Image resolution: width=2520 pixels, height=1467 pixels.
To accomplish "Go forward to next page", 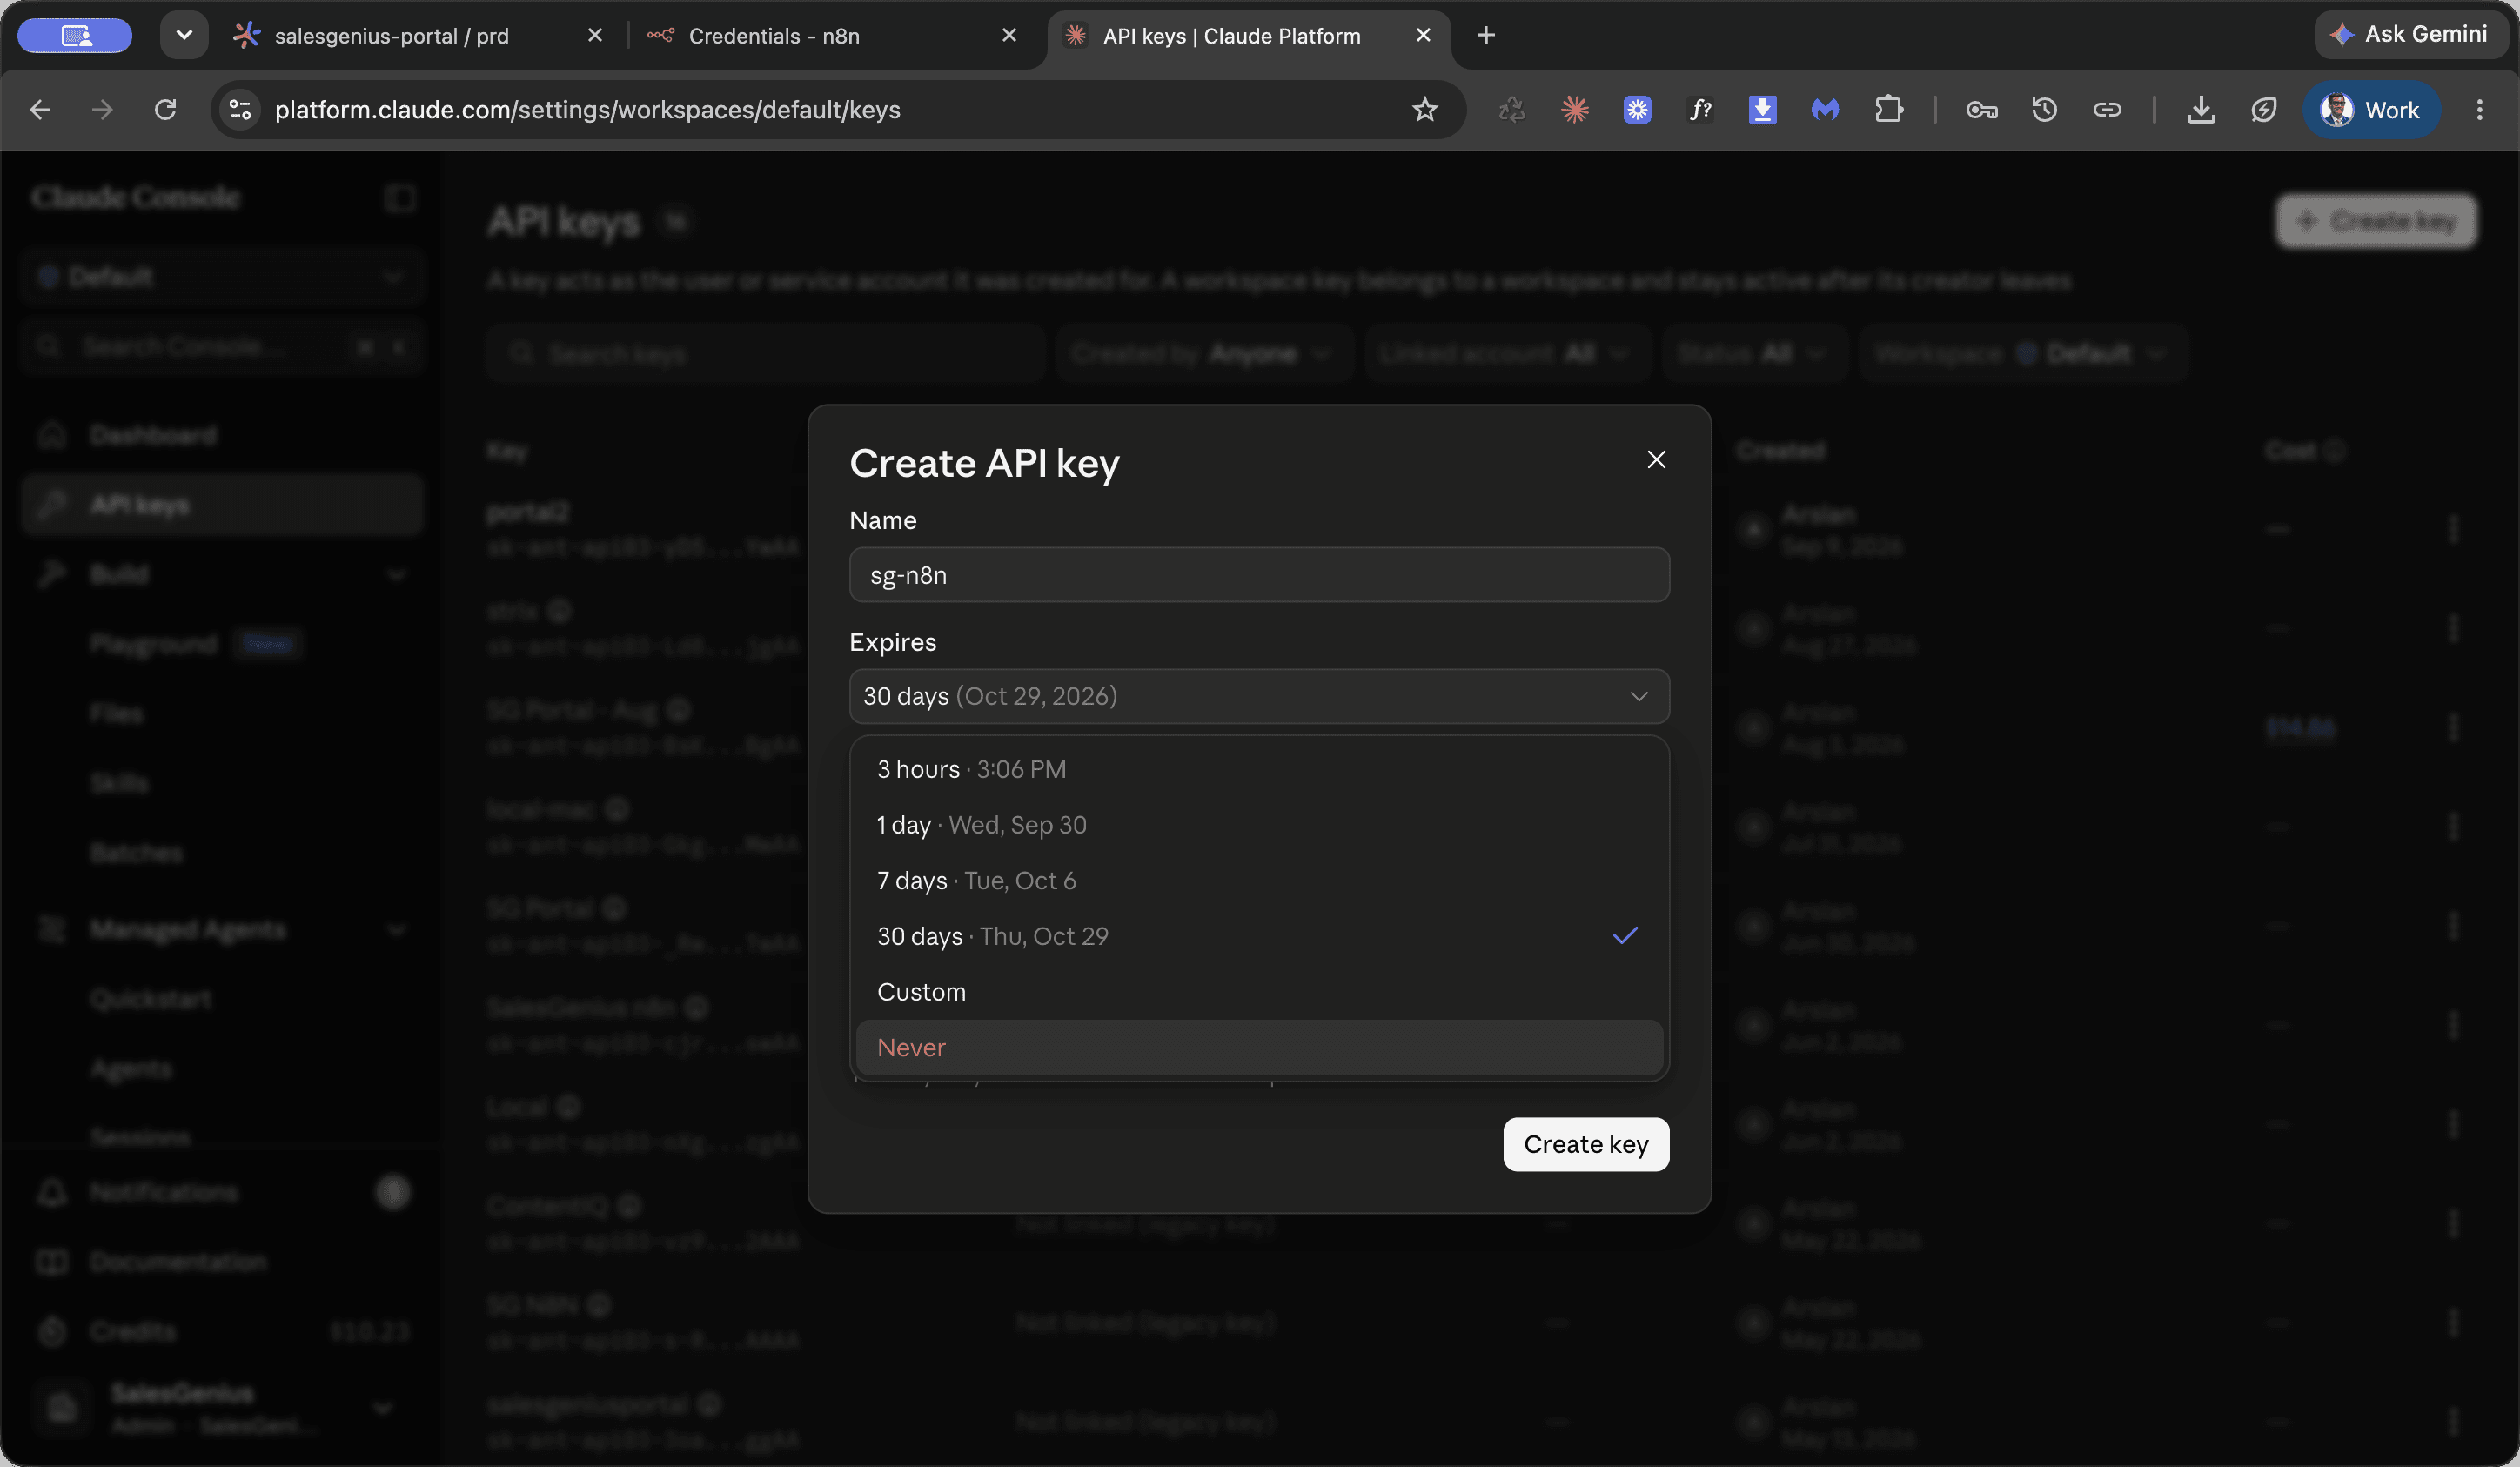I will (x=102, y=109).
